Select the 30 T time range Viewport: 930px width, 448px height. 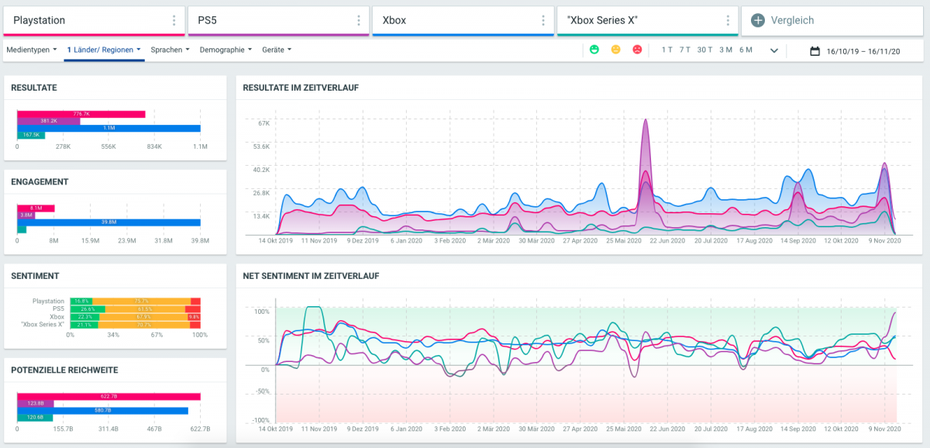(x=705, y=50)
